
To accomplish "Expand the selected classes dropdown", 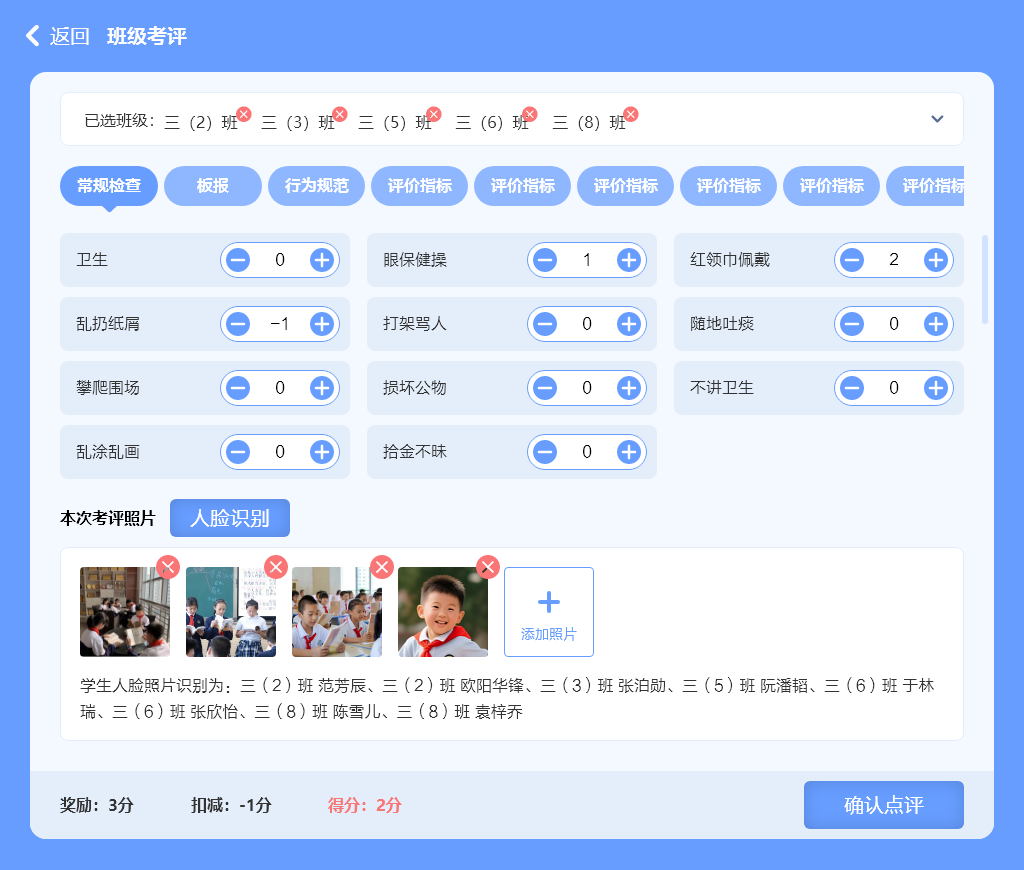I will 937,119.
